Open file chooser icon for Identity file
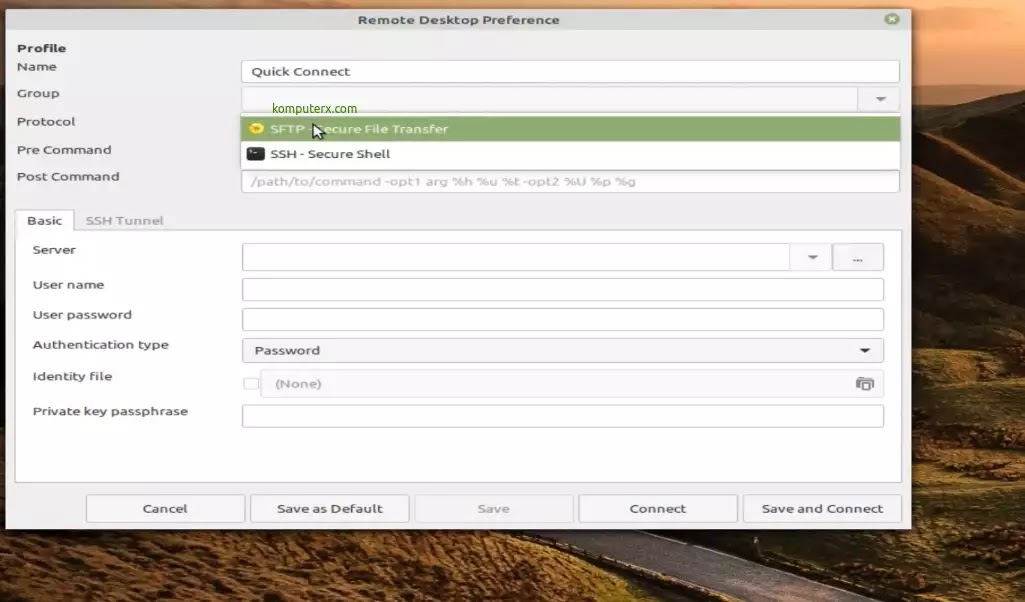The image size is (1025, 602). (864, 384)
